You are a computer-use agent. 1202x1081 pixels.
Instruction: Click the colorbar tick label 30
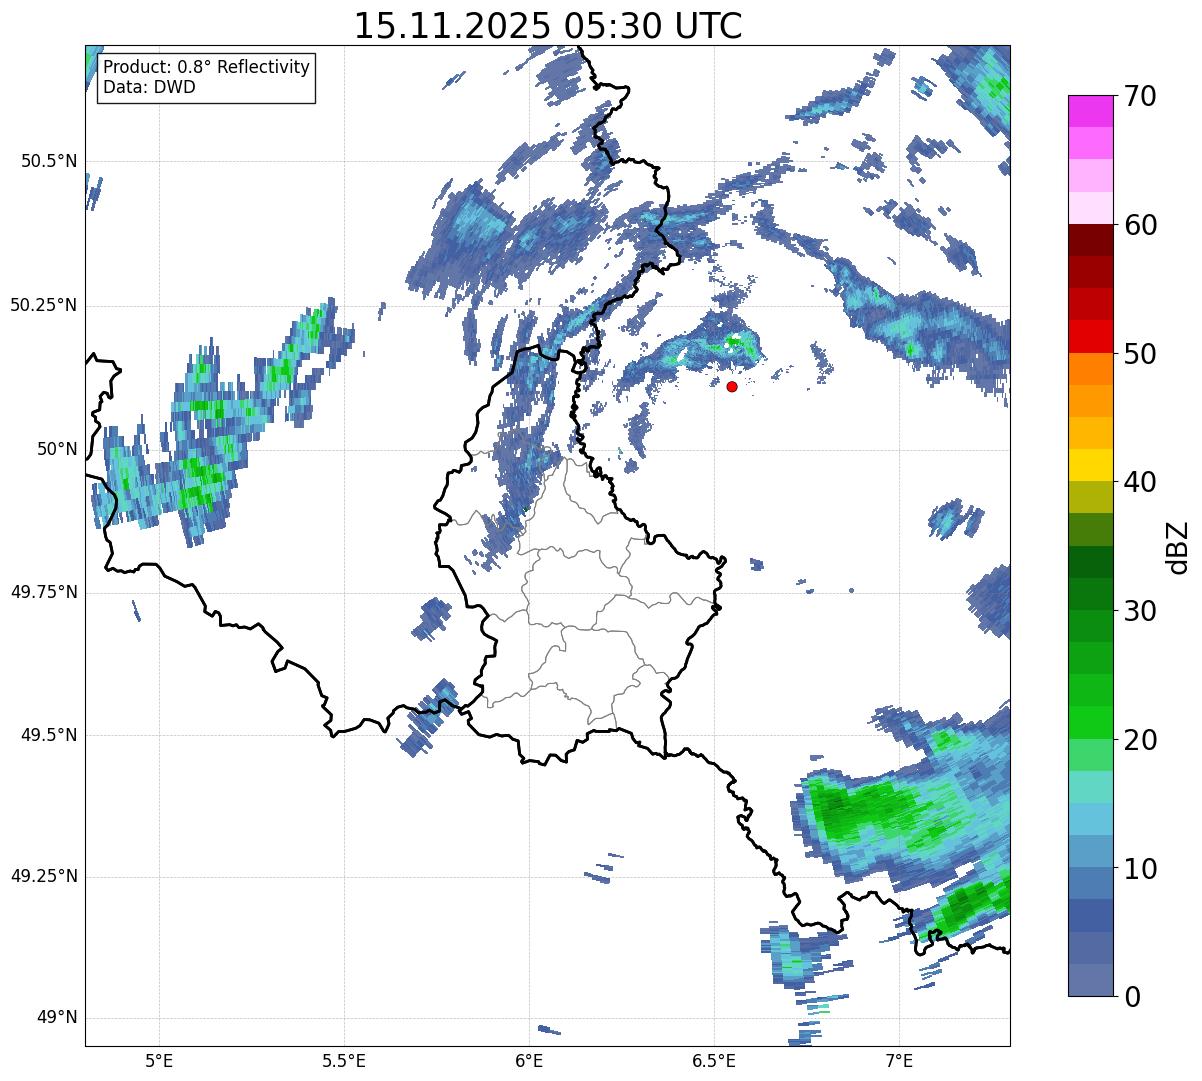coord(1141,611)
